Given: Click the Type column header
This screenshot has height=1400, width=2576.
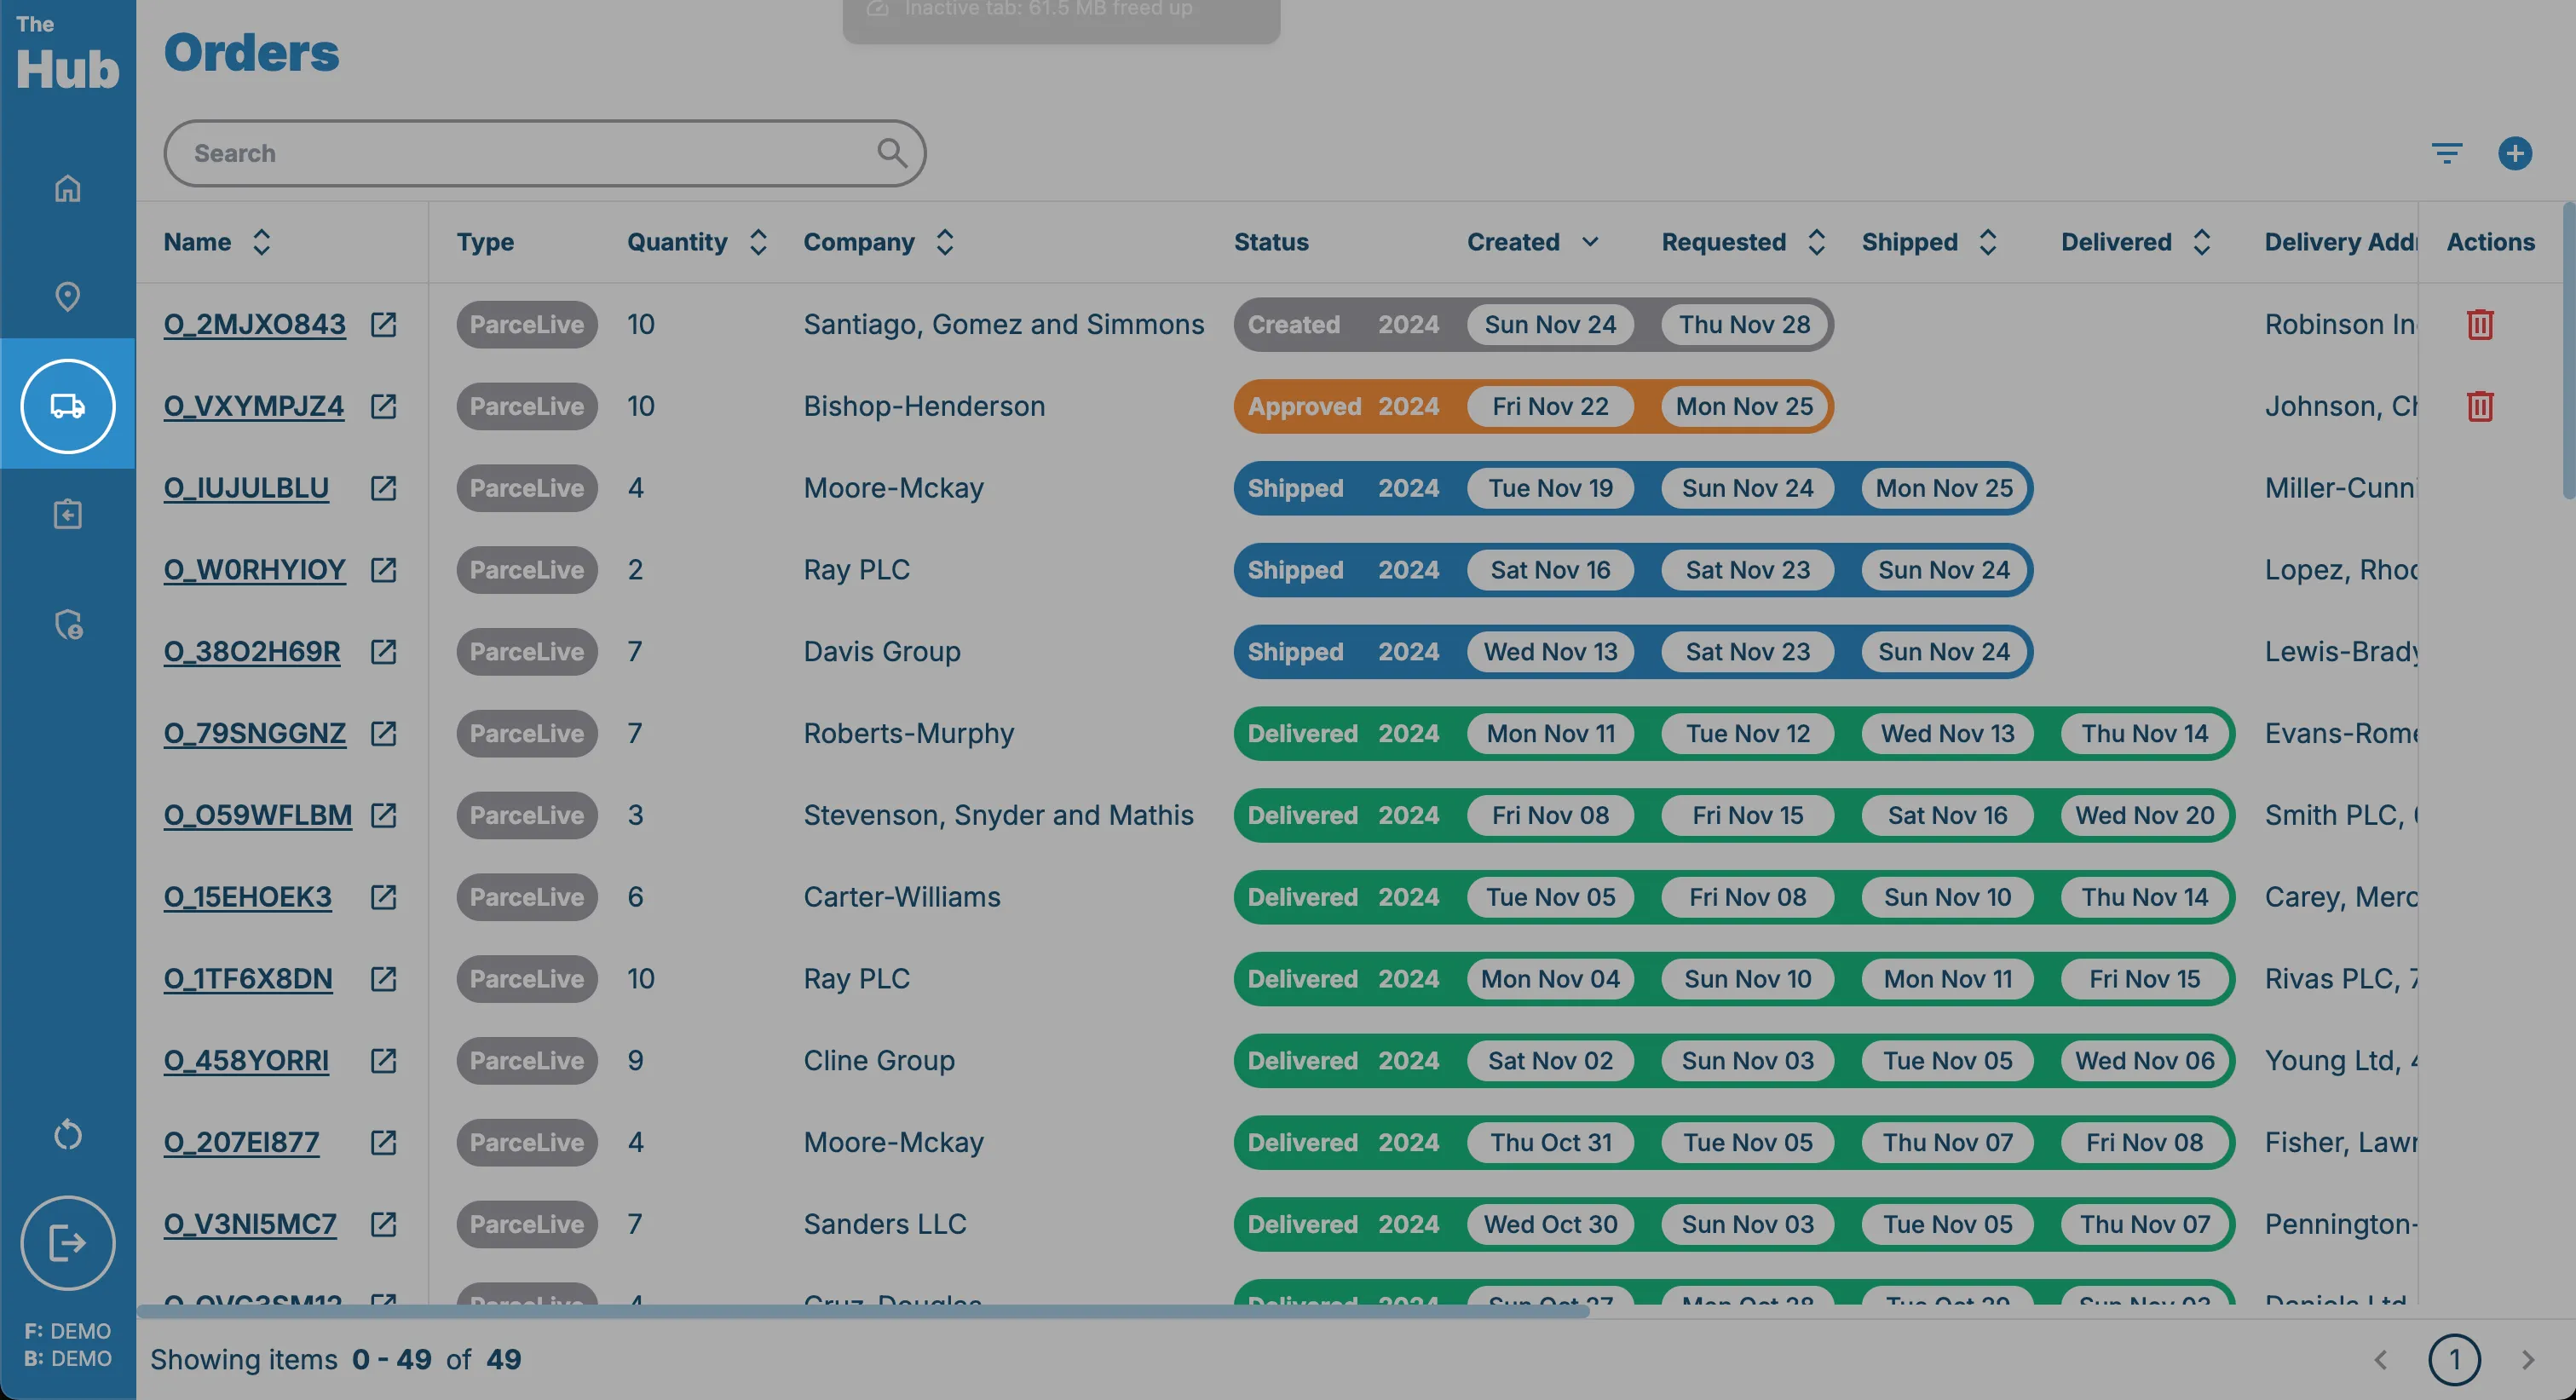Looking at the screenshot, I should pyautogui.click(x=485, y=242).
